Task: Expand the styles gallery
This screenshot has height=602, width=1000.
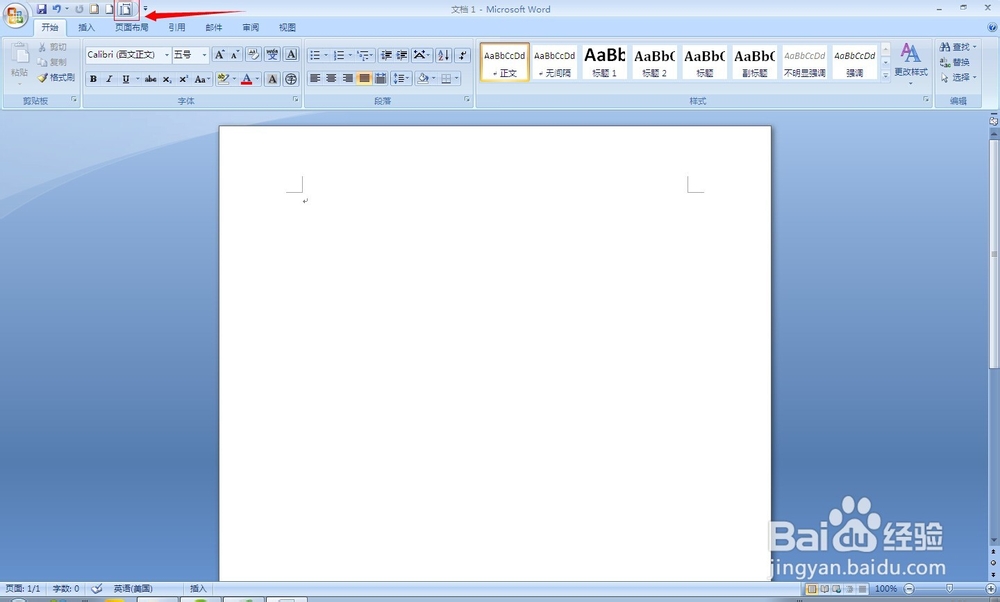Action: coord(885,75)
